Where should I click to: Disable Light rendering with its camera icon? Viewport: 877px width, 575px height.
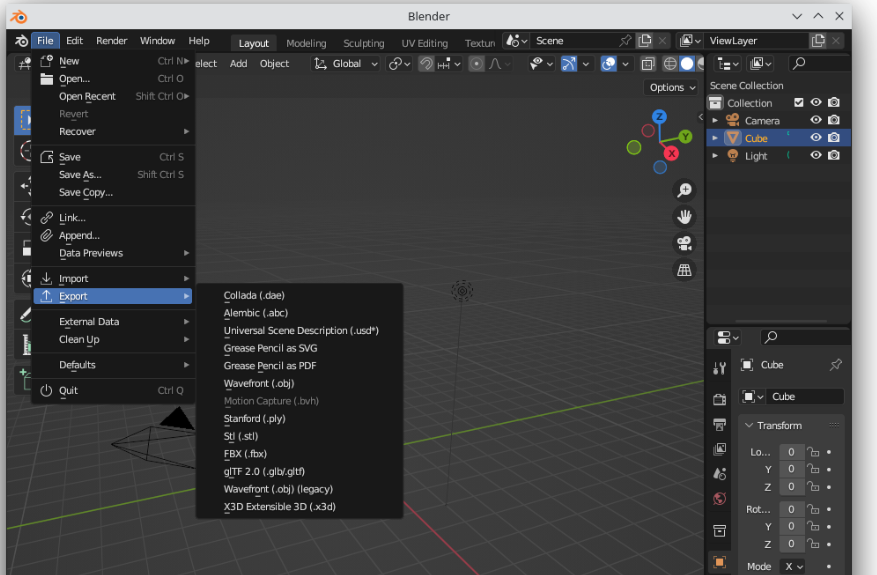pos(833,156)
